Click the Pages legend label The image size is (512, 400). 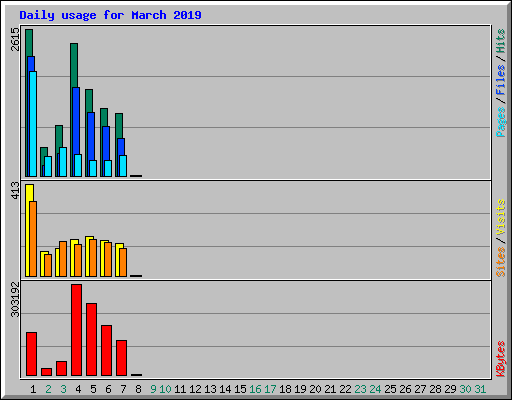500,122
